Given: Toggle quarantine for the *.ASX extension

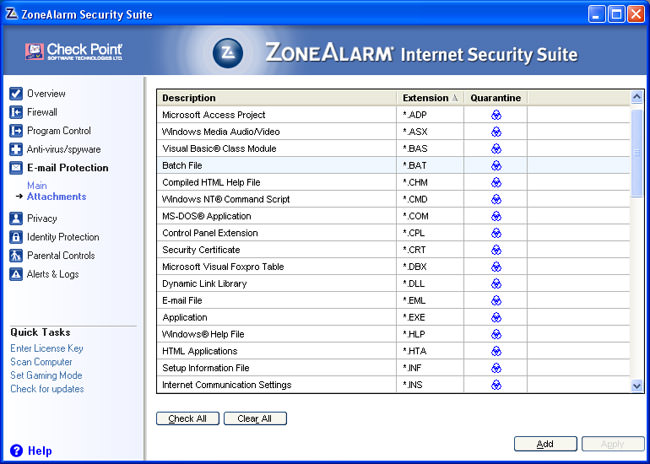Looking at the screenshot, I should [496, 132].
